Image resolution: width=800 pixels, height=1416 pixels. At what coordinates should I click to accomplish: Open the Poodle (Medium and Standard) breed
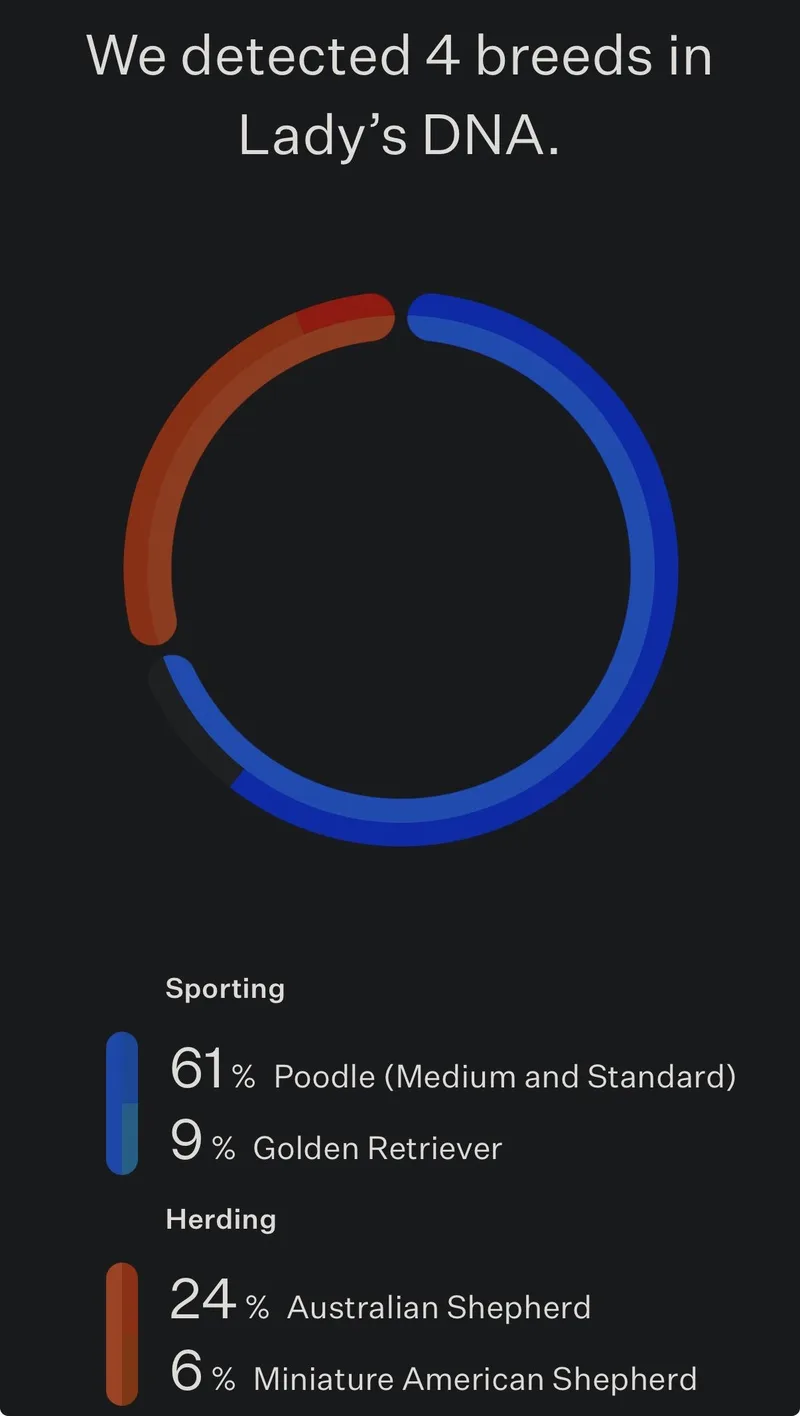click(x=504, y=1077)
